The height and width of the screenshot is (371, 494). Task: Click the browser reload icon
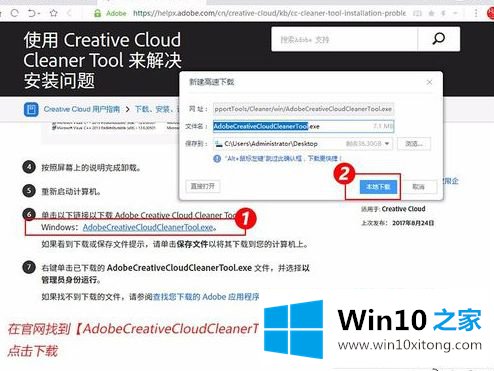pos(14,13)
